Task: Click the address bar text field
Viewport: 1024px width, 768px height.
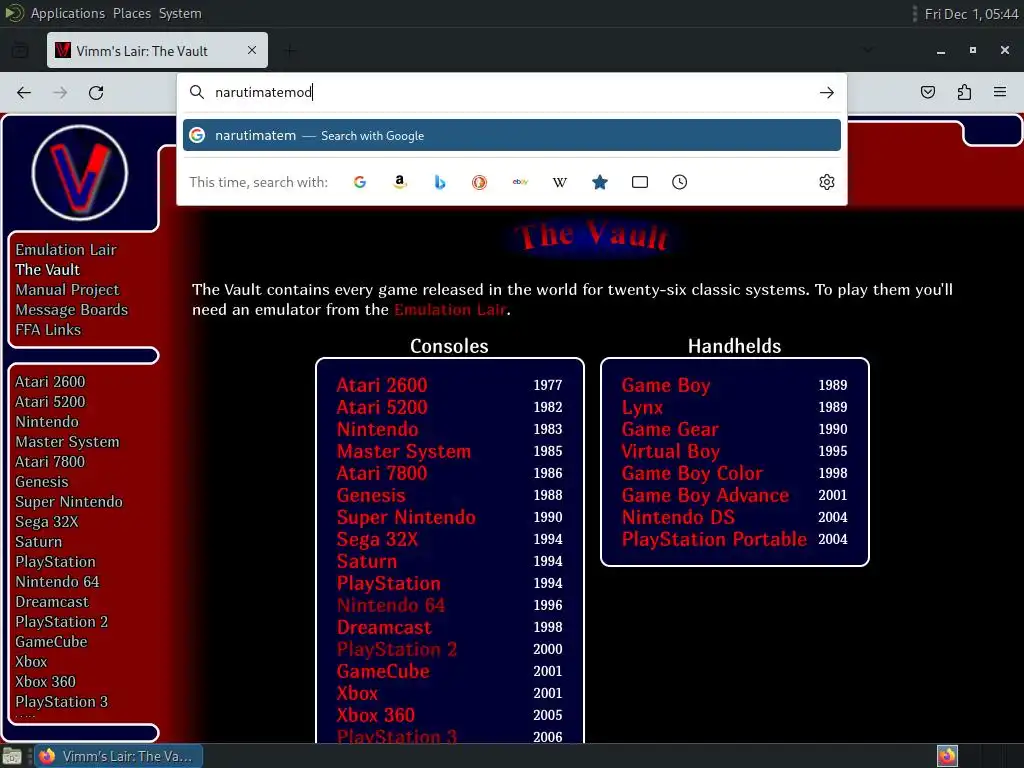Action: click(x=513, y=92)
